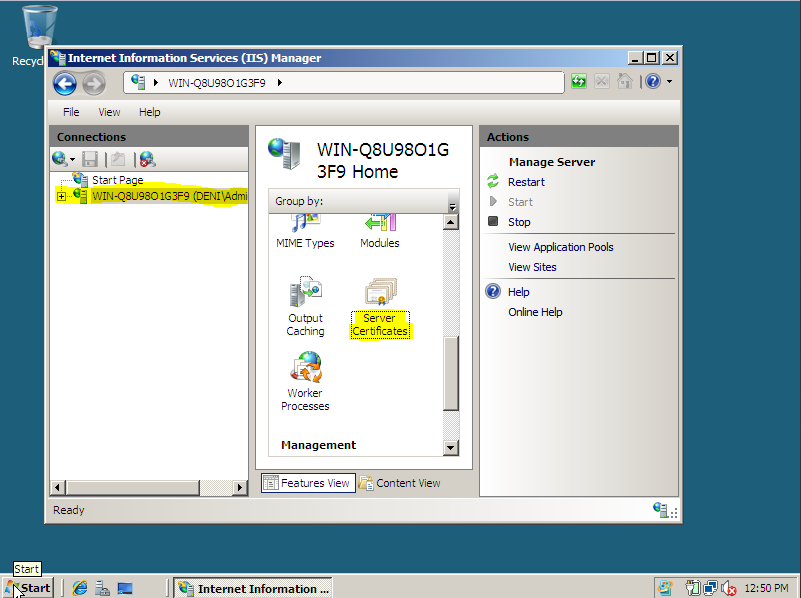Viewport: 801px width, 598px height.
Task: Switch to the Features View tab
Action: click(308, 483)
